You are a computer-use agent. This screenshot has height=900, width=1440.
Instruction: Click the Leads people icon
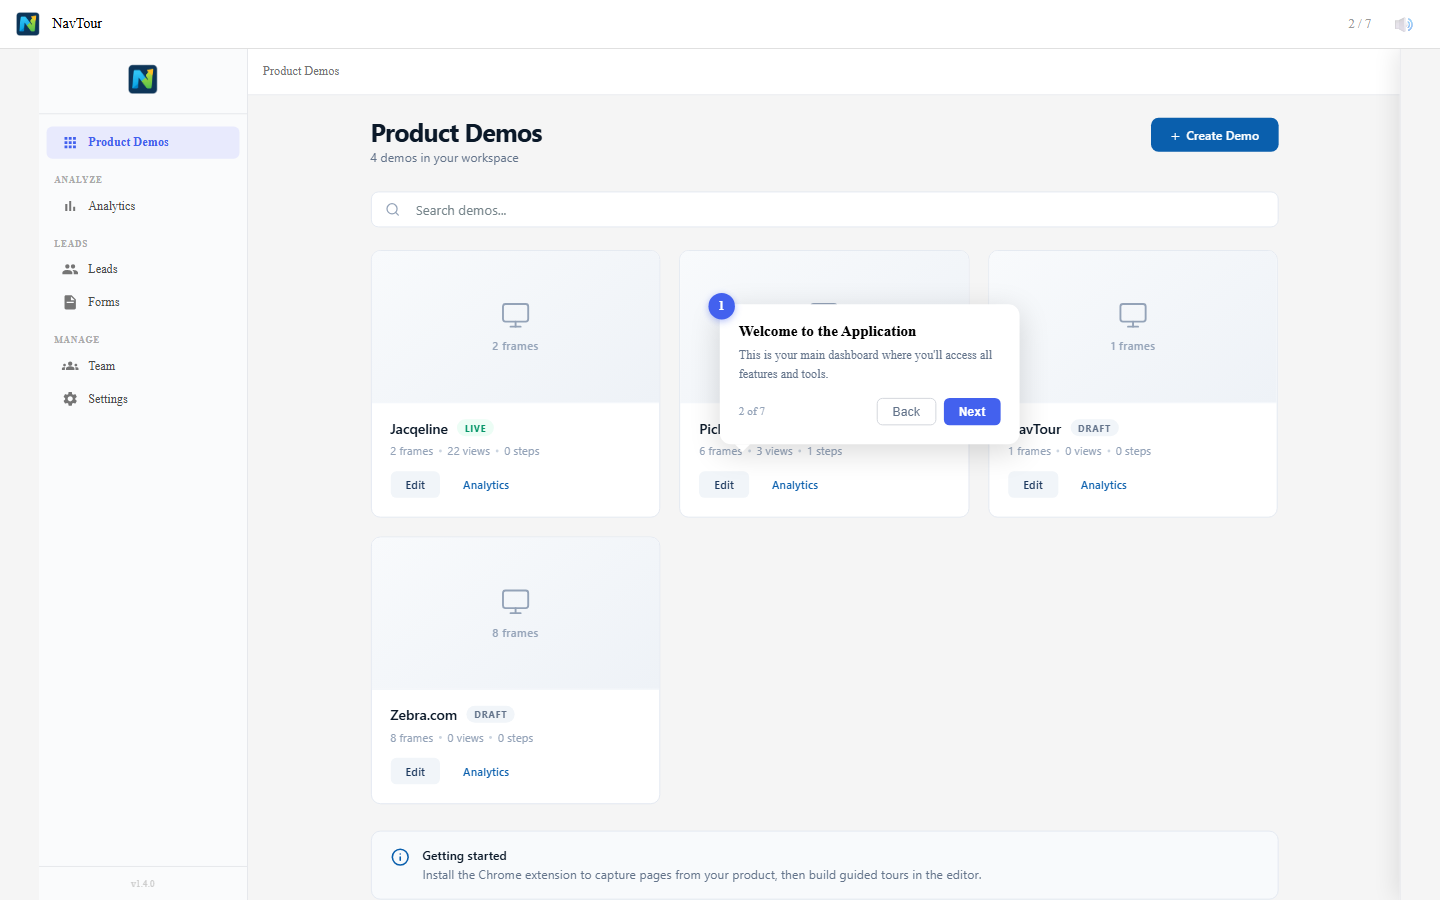(x=70, y=269)
